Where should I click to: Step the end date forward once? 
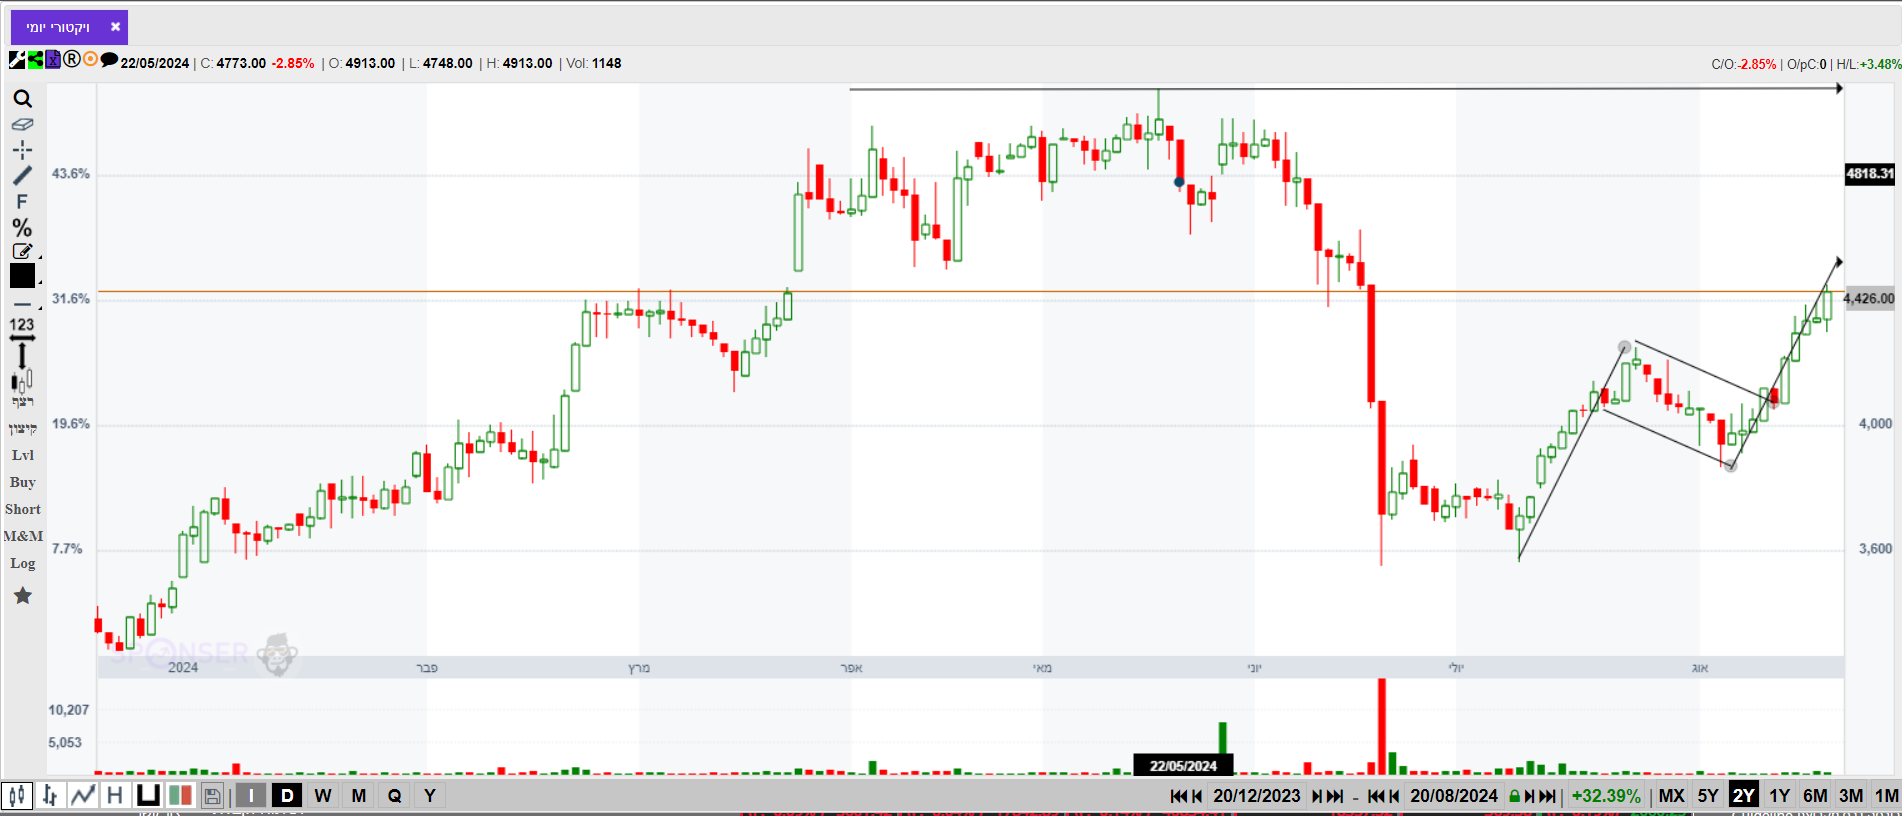pos(1530,796)
